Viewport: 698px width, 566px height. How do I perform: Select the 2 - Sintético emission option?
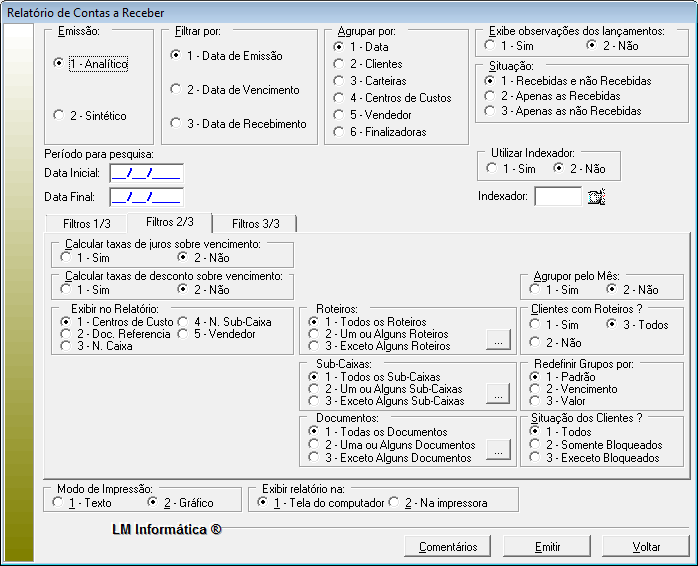click(59, 116)
